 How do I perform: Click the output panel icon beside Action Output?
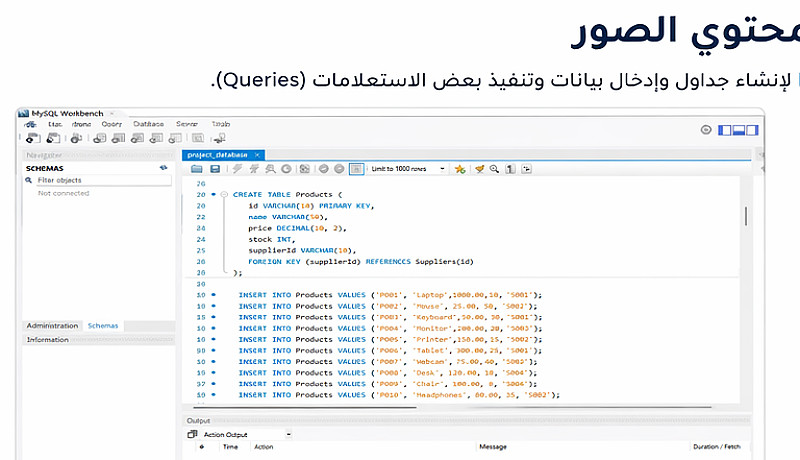tap(192, 435)
